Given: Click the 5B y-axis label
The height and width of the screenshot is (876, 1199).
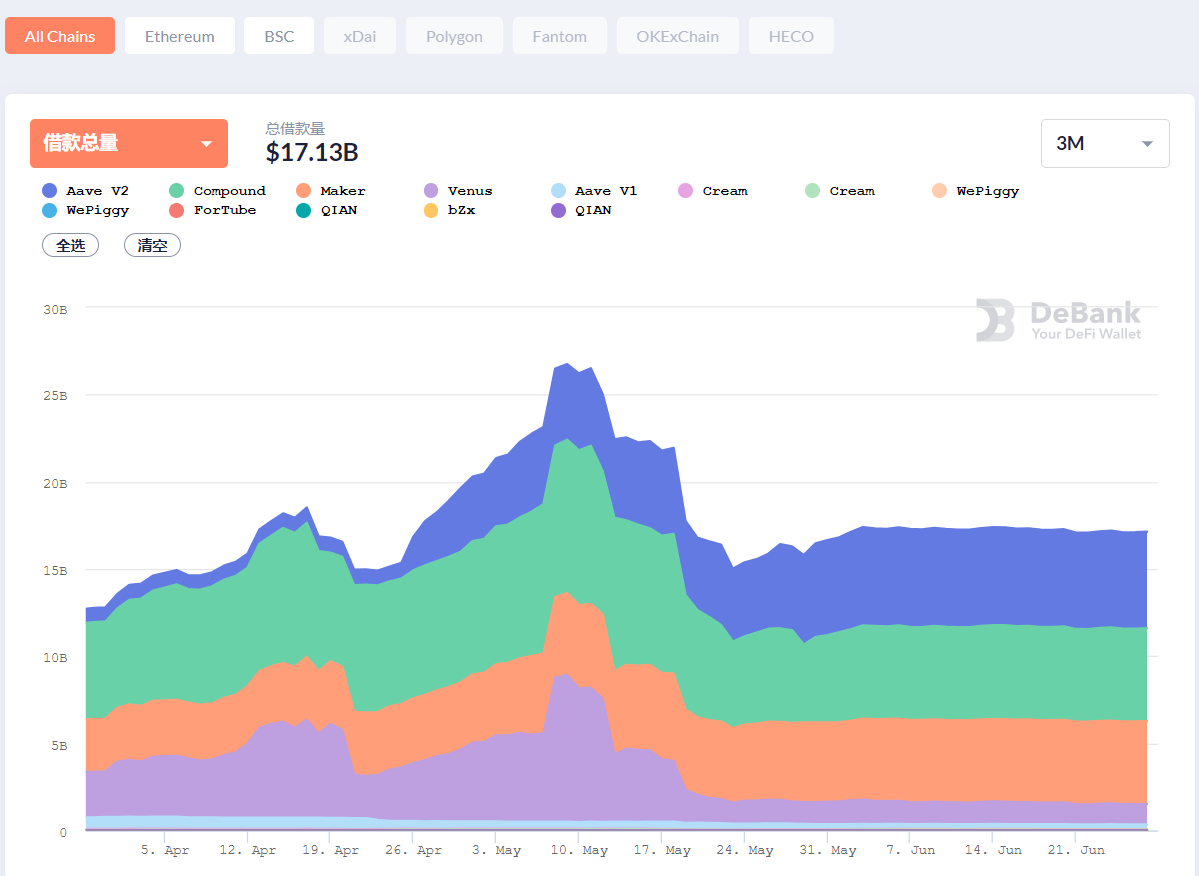Looking at the screenshot, I should point(59,745).
